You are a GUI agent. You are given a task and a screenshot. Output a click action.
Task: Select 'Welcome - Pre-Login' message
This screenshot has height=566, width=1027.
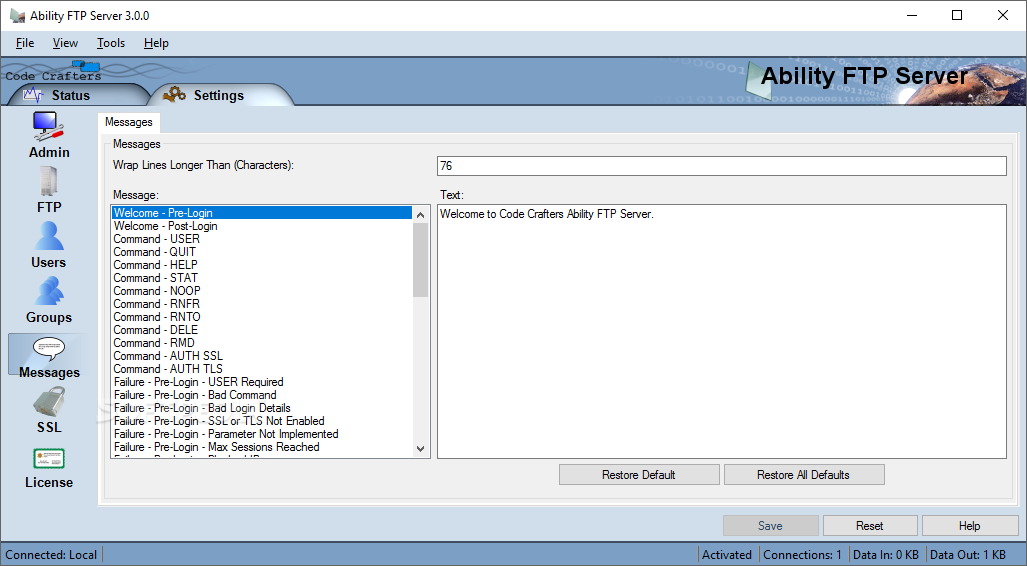click(x=262, y=213)
